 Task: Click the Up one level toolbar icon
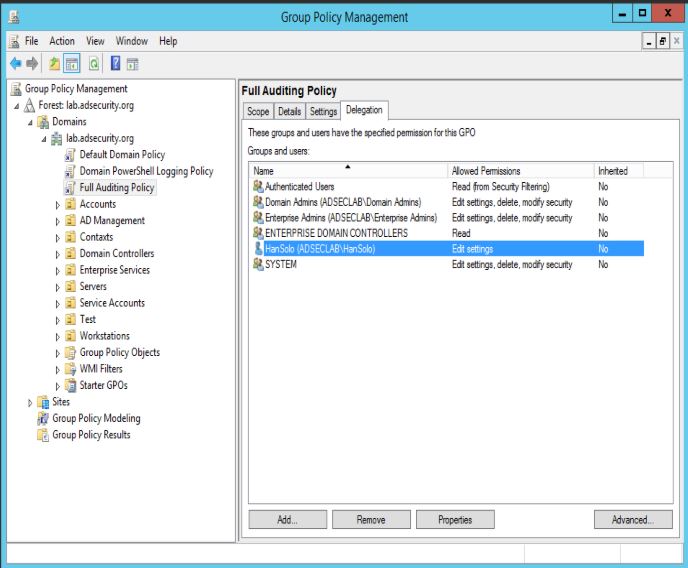click(54, 64)
